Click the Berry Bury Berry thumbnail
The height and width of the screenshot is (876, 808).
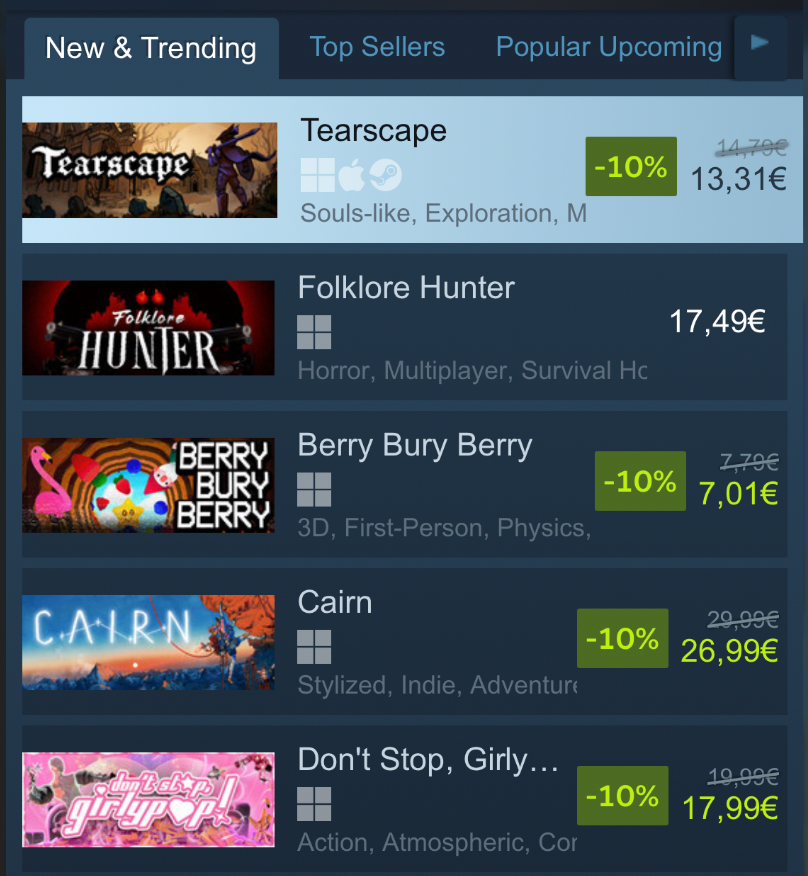[x=149, y=485]
